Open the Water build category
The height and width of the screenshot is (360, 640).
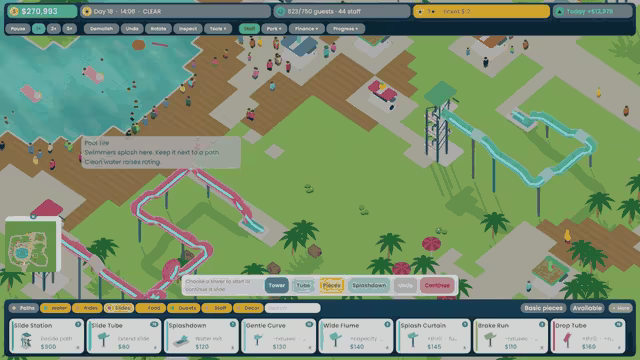[x=55, y=308]
